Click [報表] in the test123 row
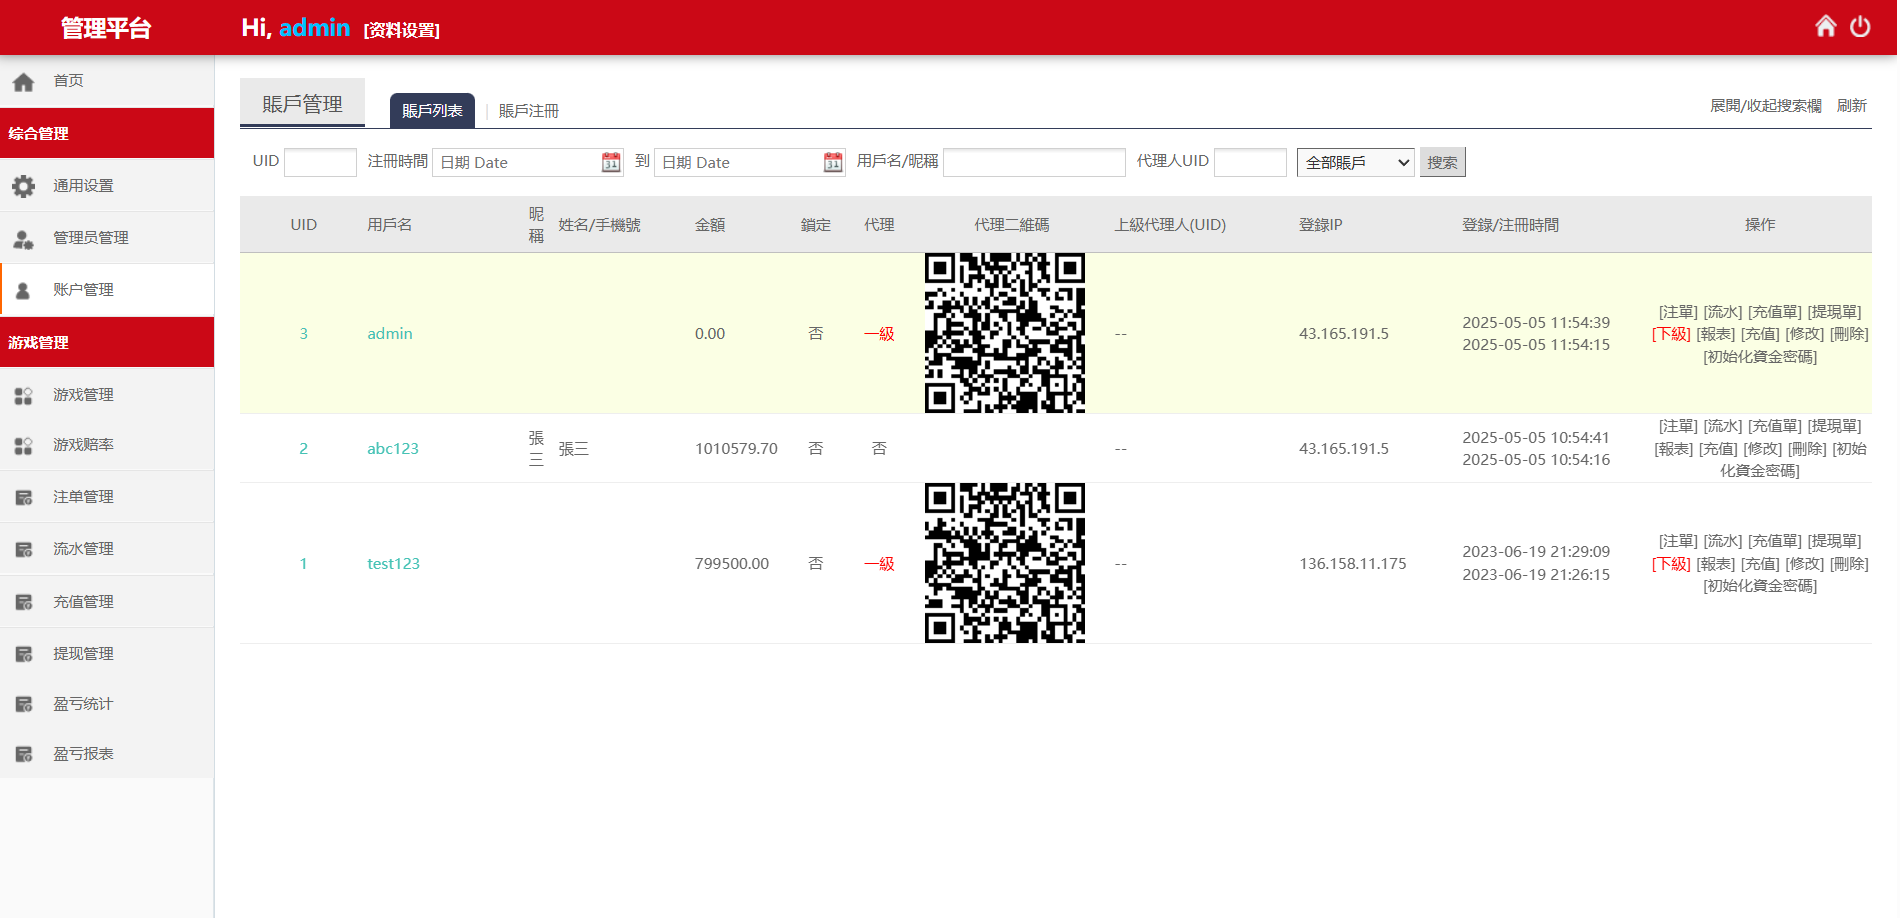Screen dimensions: 1900x918 coord(1716,564)
